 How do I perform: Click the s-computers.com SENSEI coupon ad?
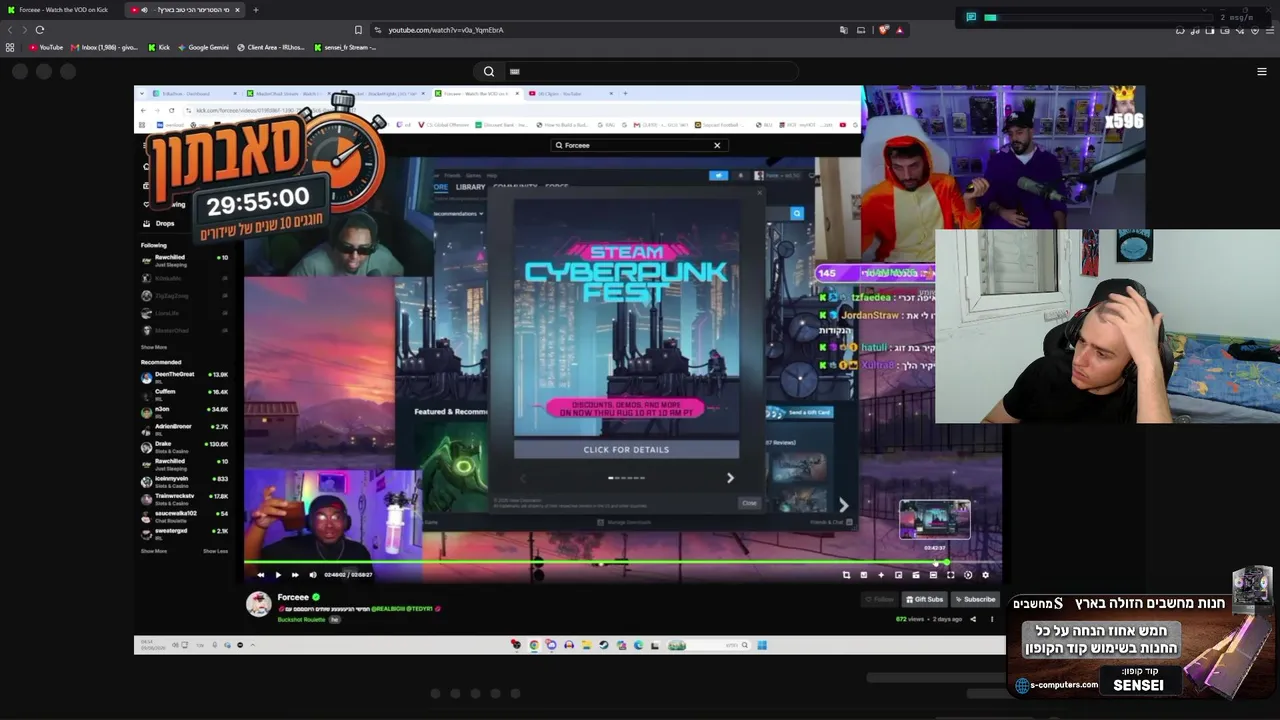point(1142,644)
